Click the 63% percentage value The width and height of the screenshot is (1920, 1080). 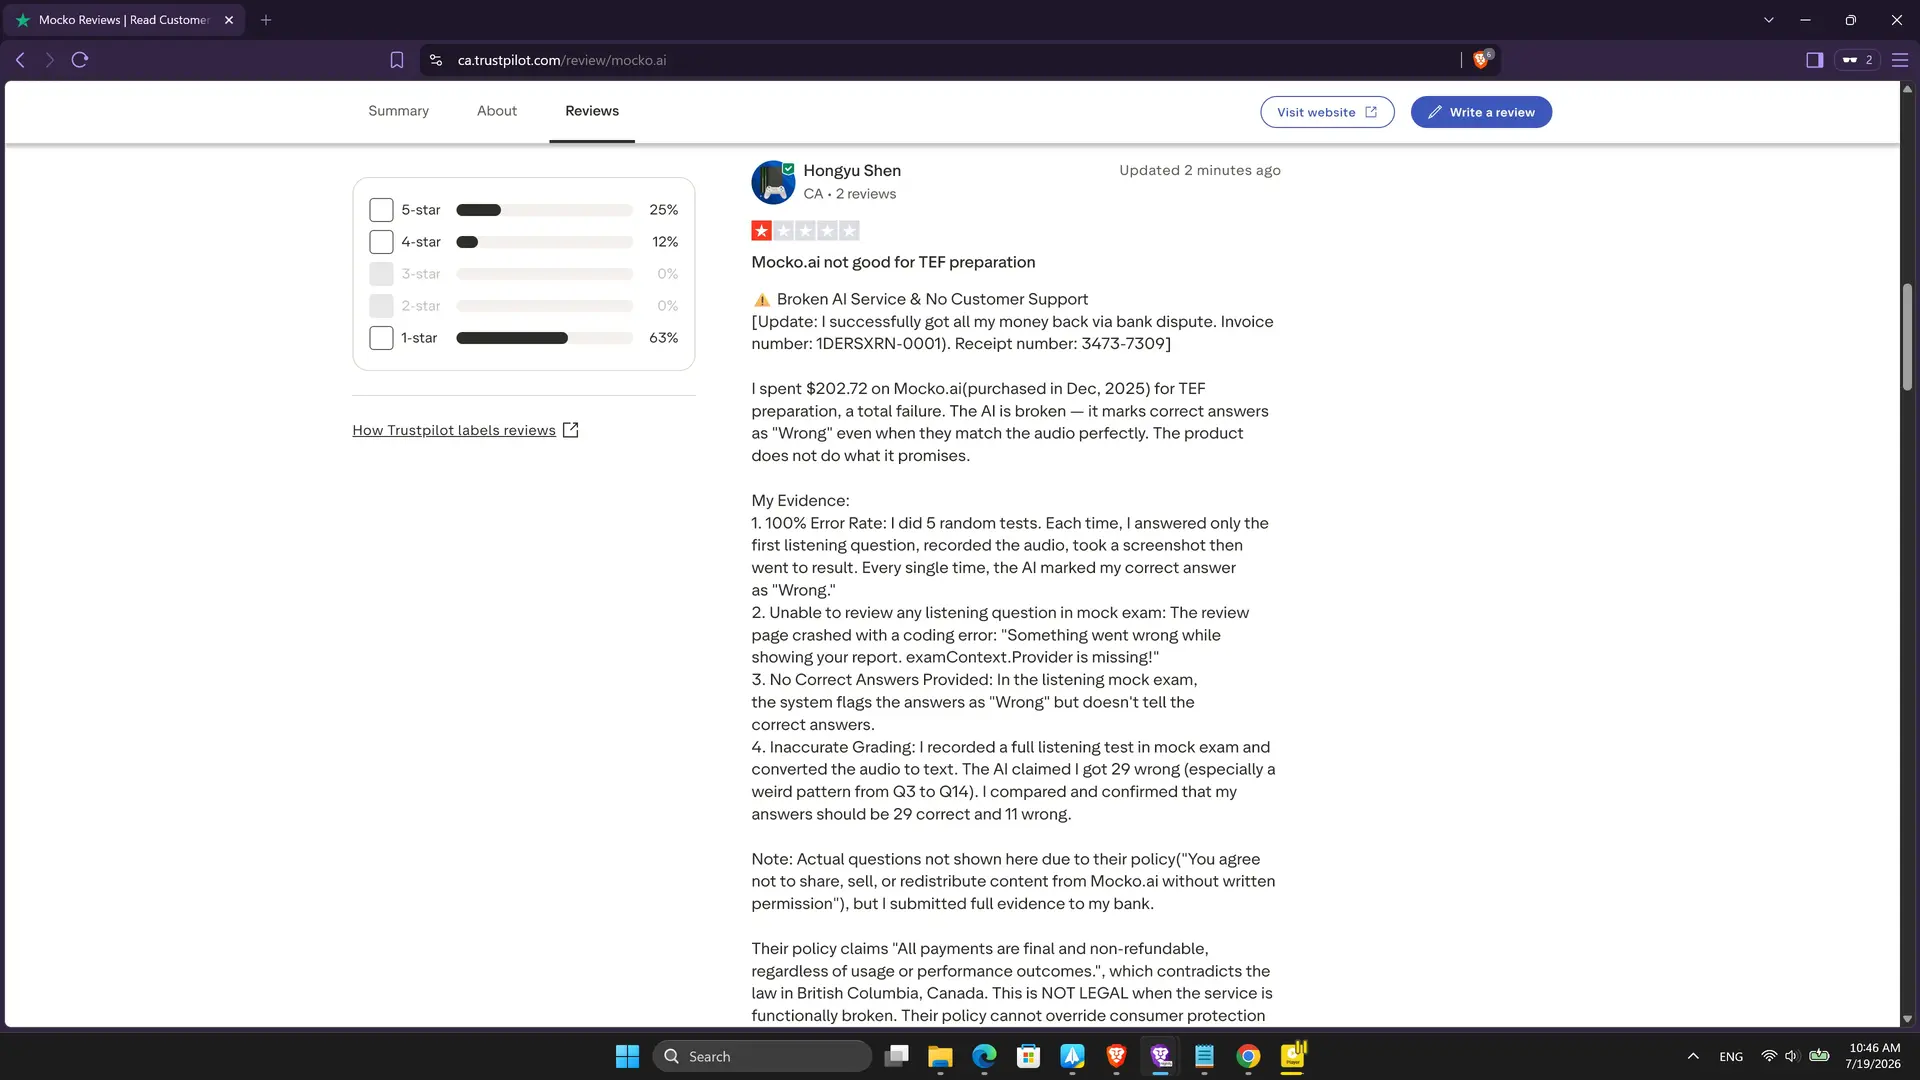click(x=663, y=338)
